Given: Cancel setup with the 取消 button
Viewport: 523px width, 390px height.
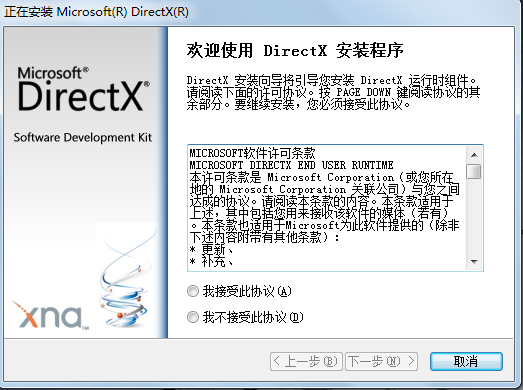Looking at the screenshot, I should (x=466, y=361).
